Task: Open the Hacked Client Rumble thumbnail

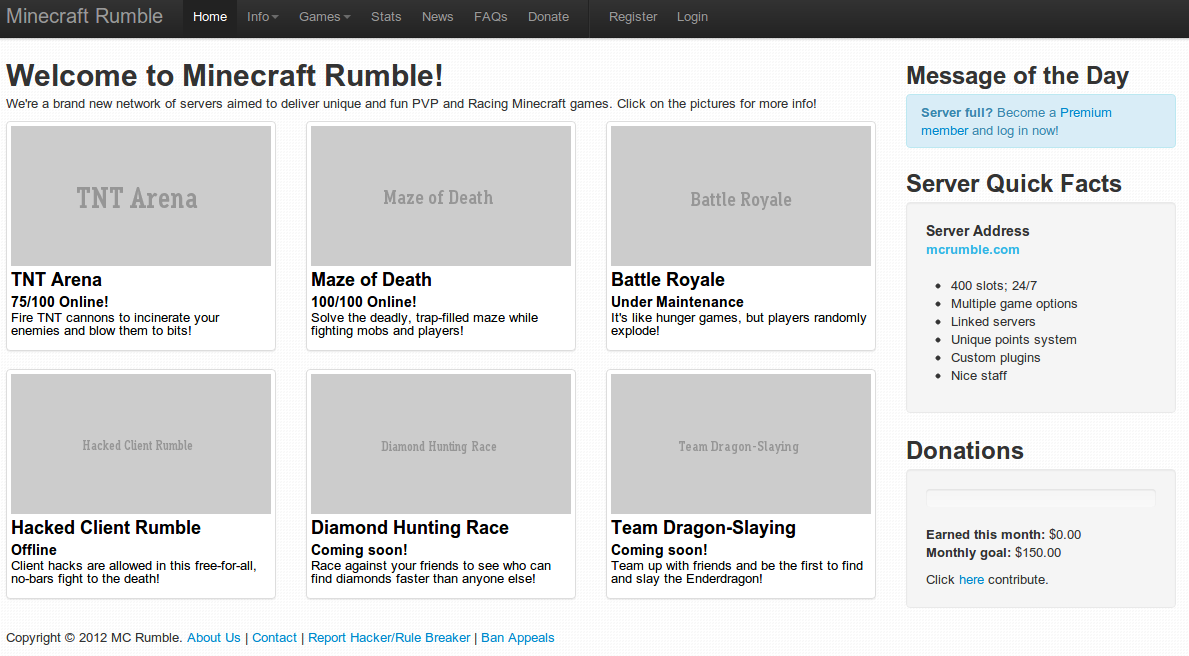Action: tap(141, 444)
